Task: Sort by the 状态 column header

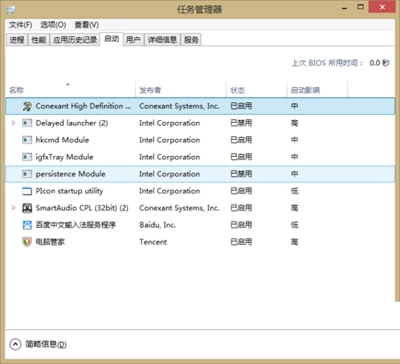Action: pyautogui.click(x=256, y=90)
